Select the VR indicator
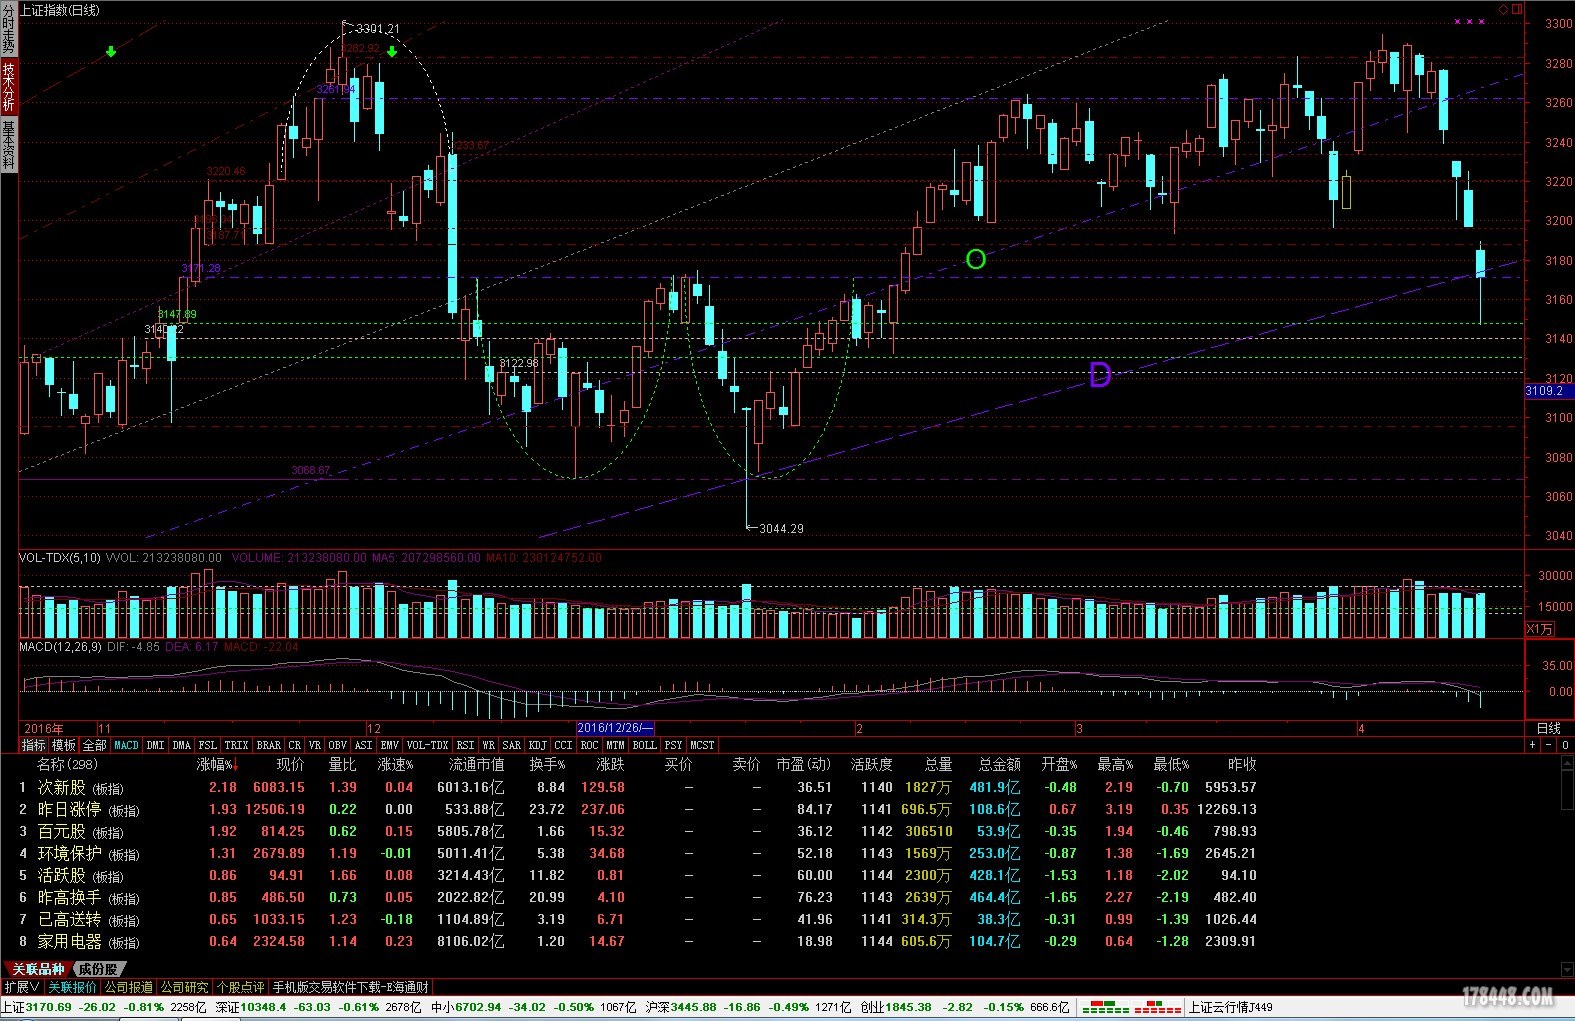Viewport: 1575px width, 1021px height. point(315,745)
